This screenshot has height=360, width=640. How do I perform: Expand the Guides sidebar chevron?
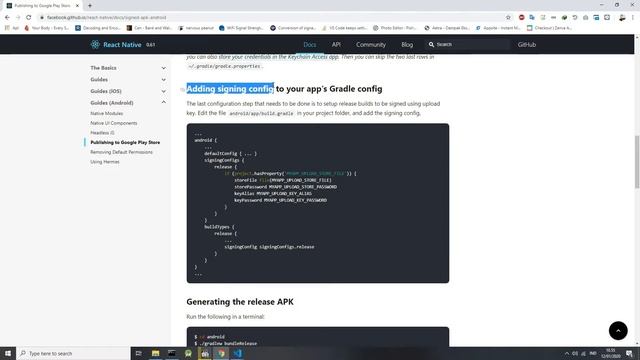click(164, 80)
